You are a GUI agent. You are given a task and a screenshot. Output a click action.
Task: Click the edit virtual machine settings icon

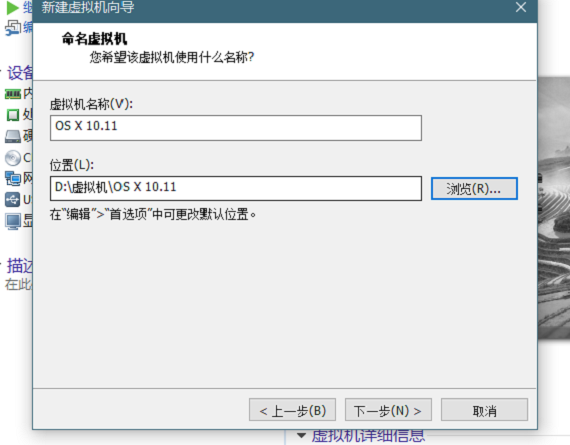pos(13,28)
